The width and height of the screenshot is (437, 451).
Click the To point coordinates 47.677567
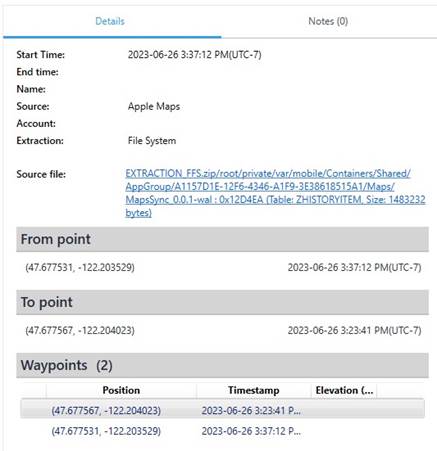(80, 330)
